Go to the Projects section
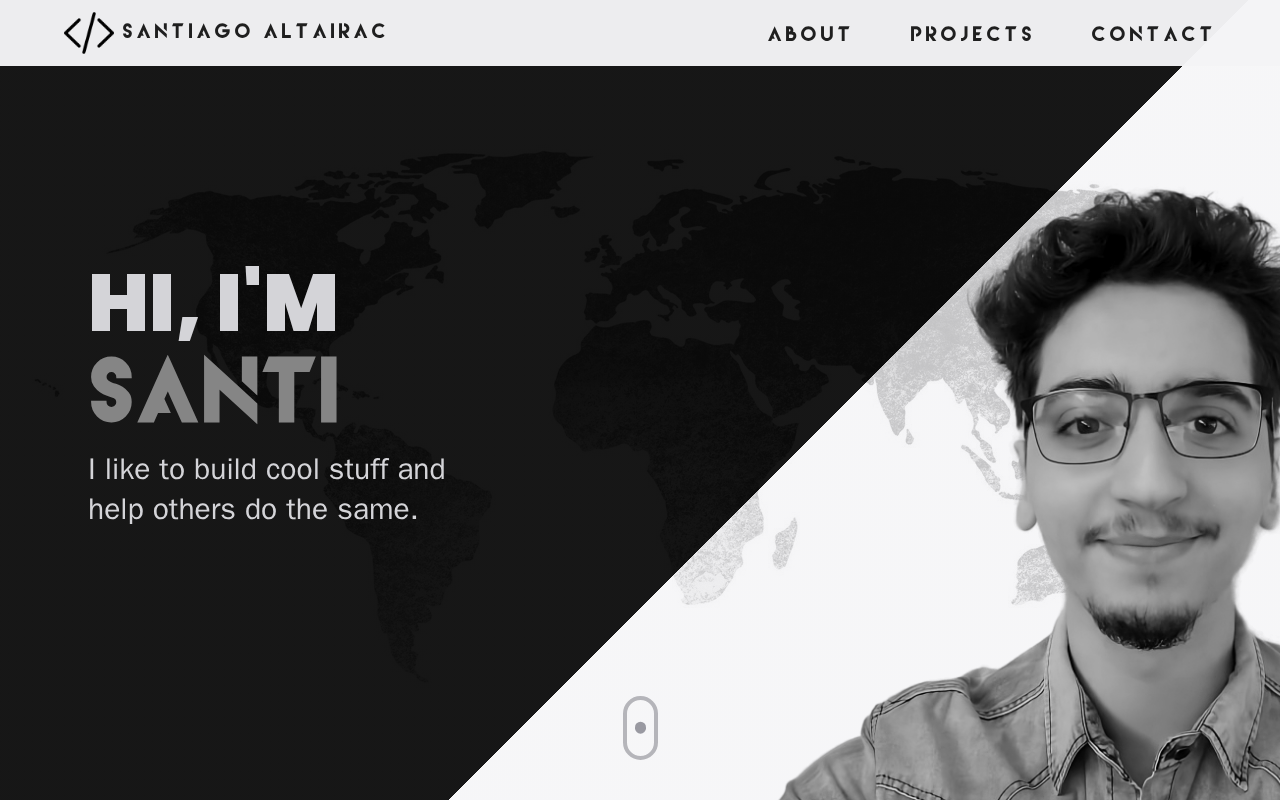This screenshot has height=800, width=1280. (x=972, y=34)
